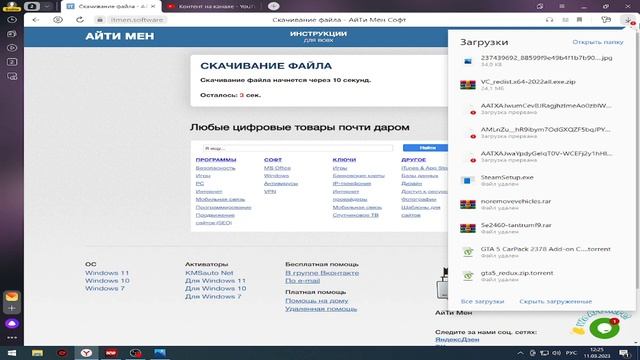Click the Yandex Browser taskbar icon
The height and width of the screenshot is (360, 640).
(86, 353)
